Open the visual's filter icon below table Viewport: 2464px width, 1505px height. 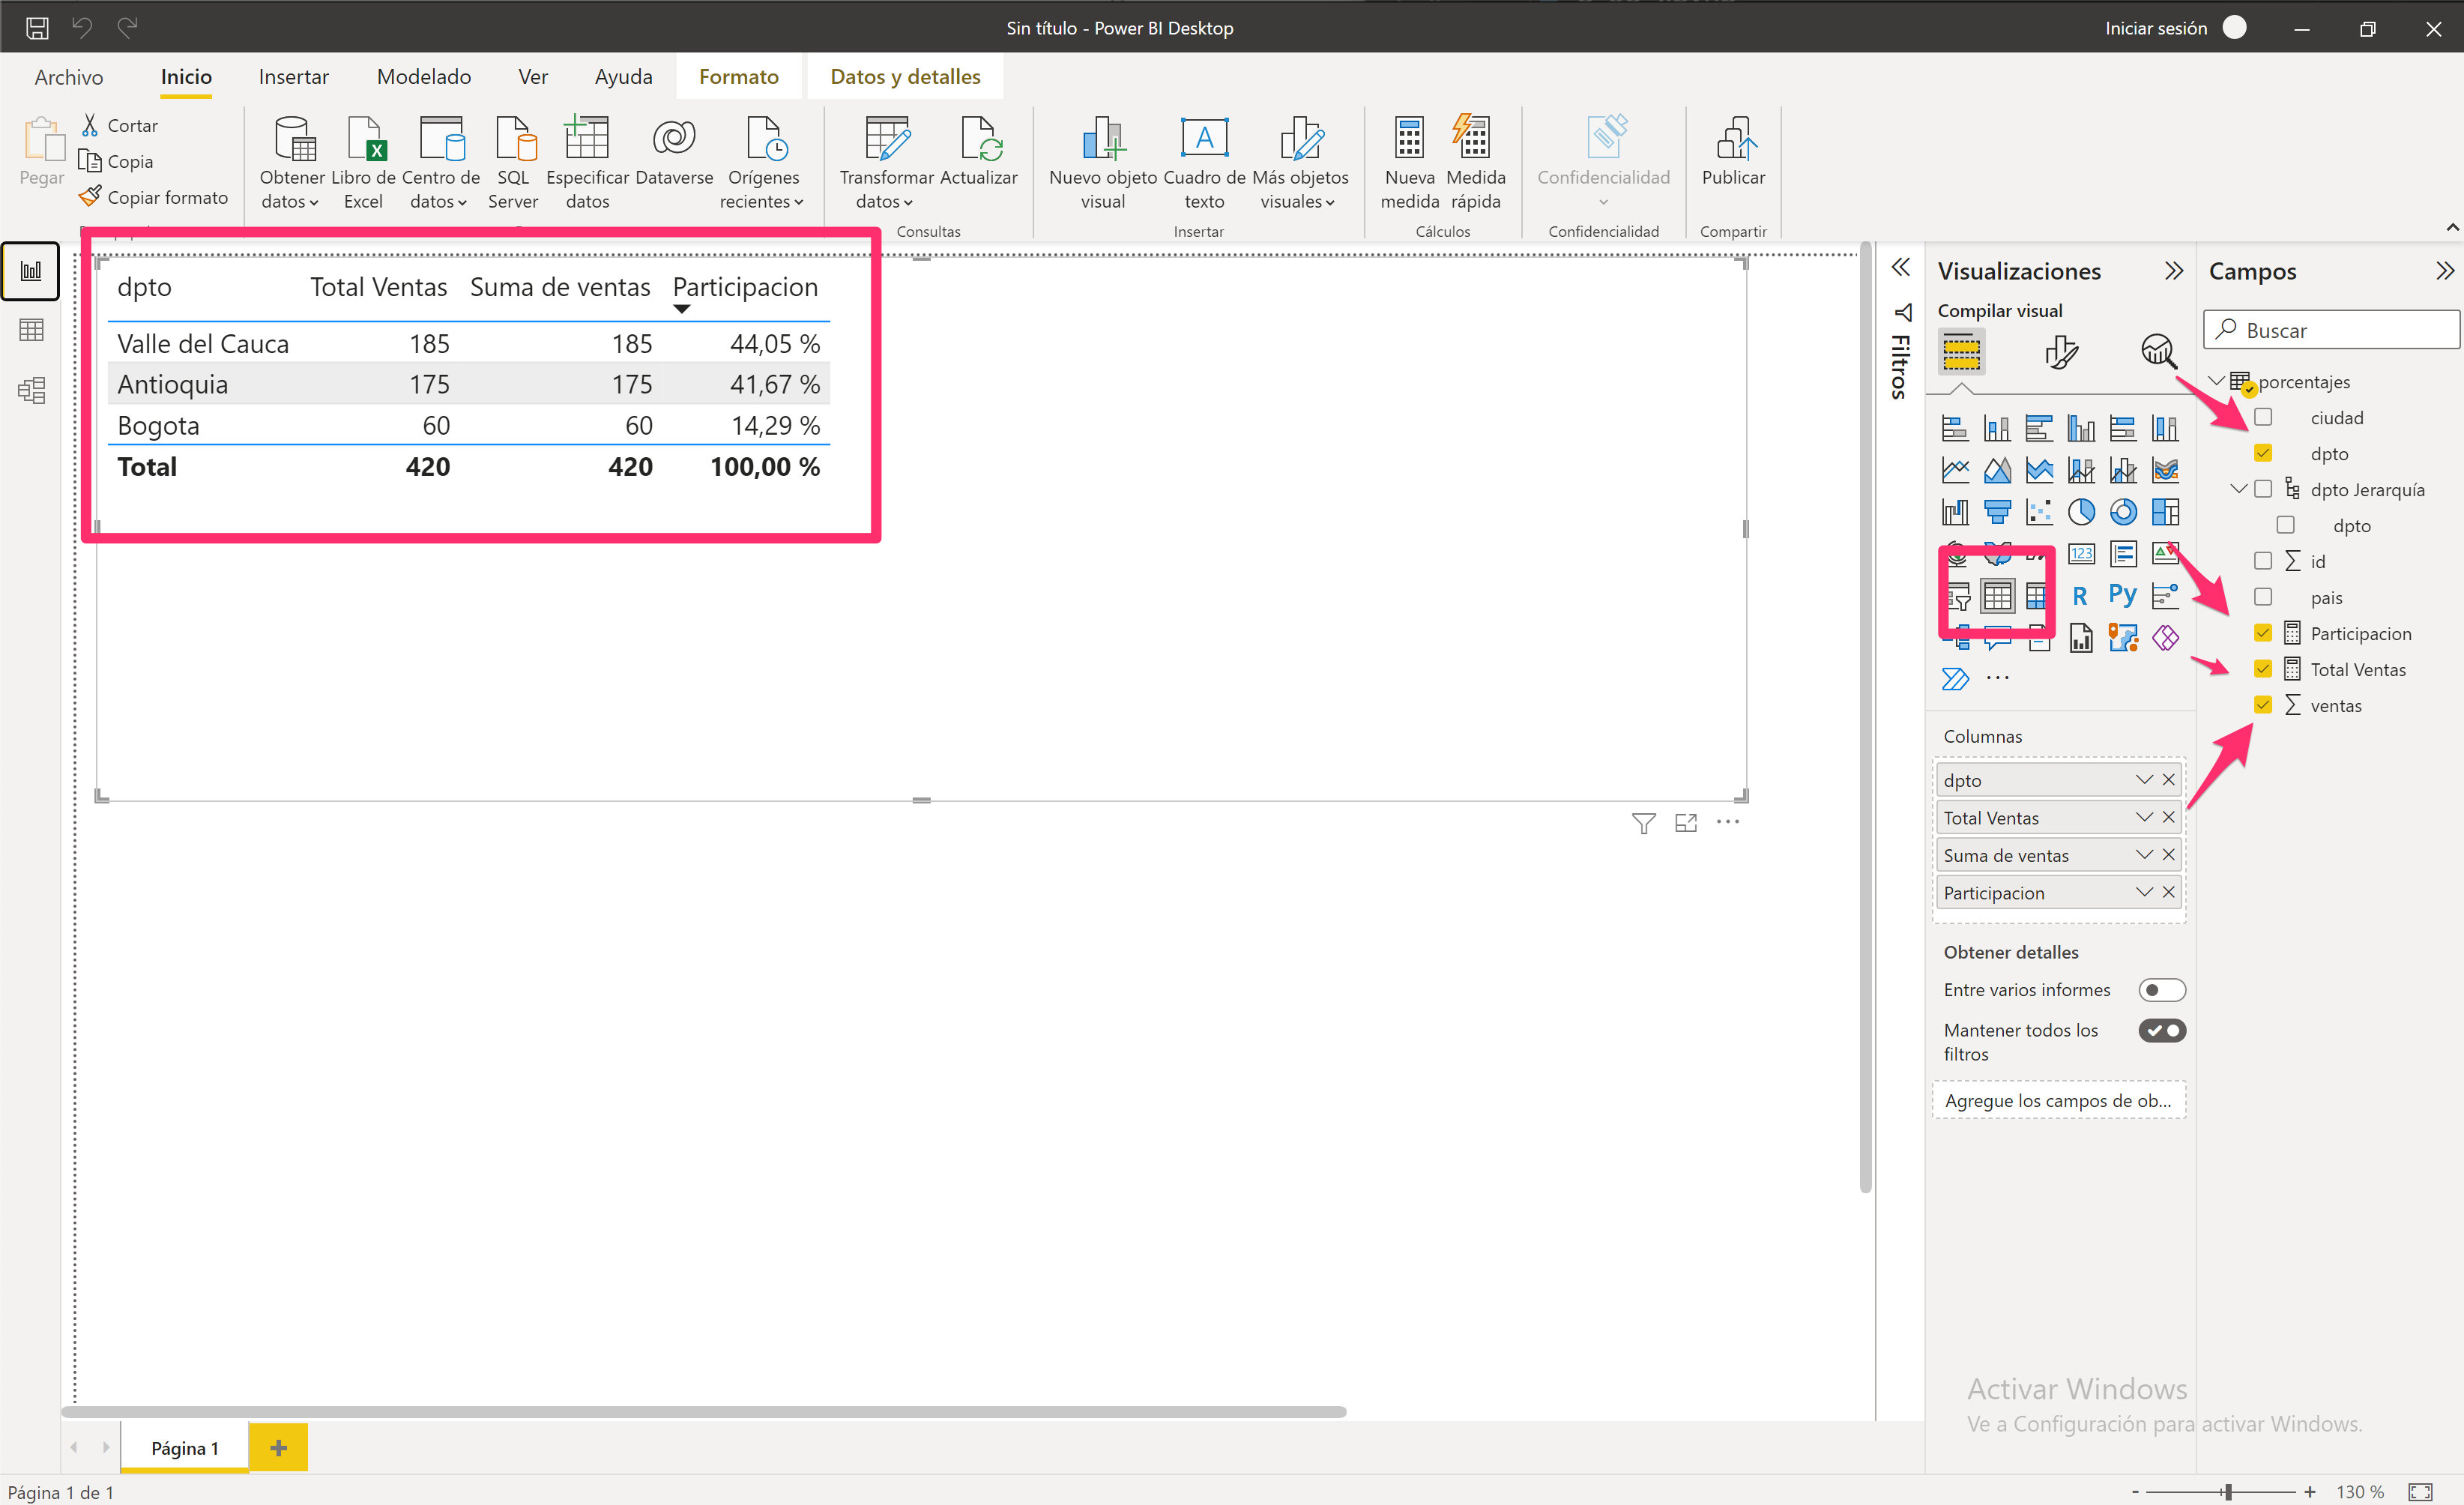(x=1643, y=822)
